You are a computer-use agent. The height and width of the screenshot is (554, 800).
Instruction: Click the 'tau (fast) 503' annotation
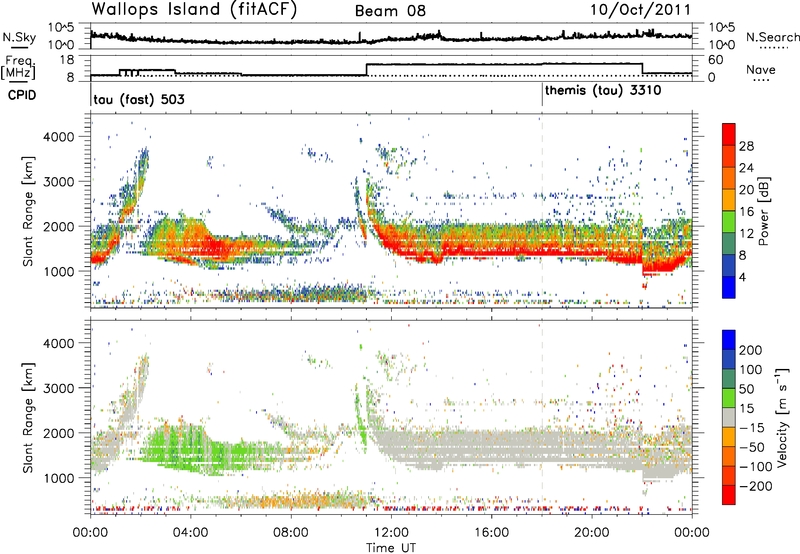point(139,99)
